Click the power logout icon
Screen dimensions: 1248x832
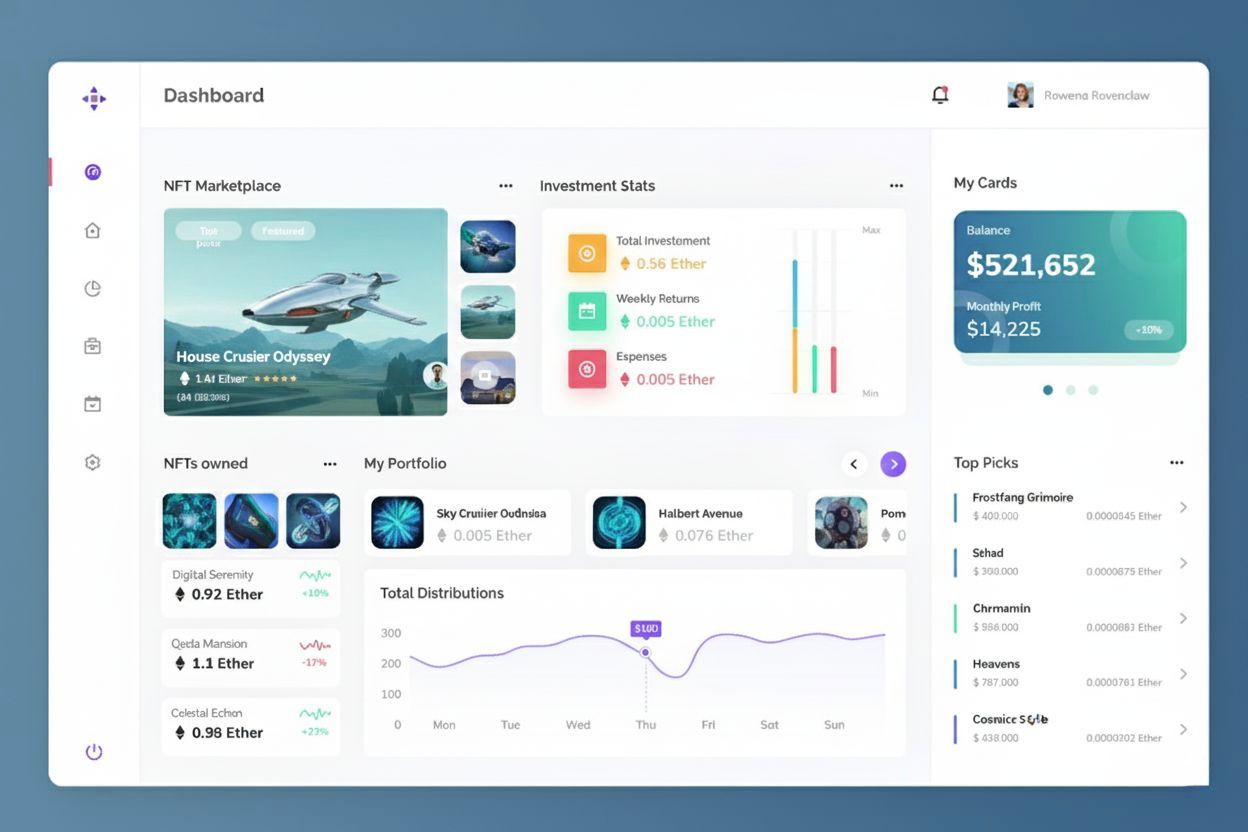(94, 752)
